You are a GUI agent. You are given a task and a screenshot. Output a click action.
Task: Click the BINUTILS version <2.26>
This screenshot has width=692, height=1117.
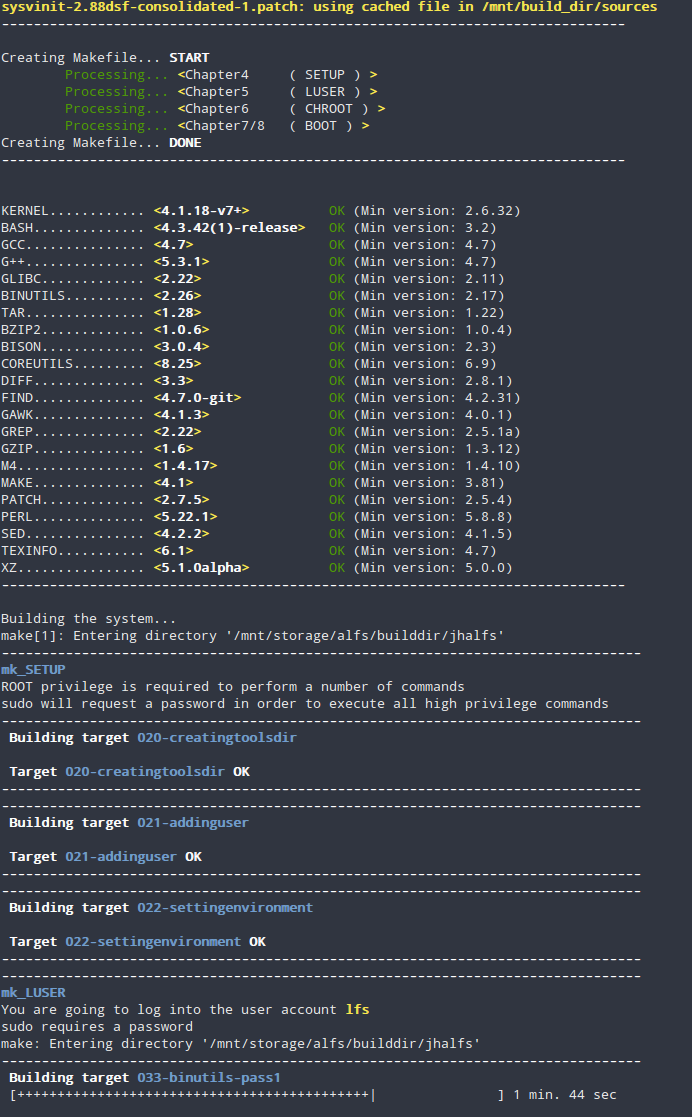coord(177,296)
